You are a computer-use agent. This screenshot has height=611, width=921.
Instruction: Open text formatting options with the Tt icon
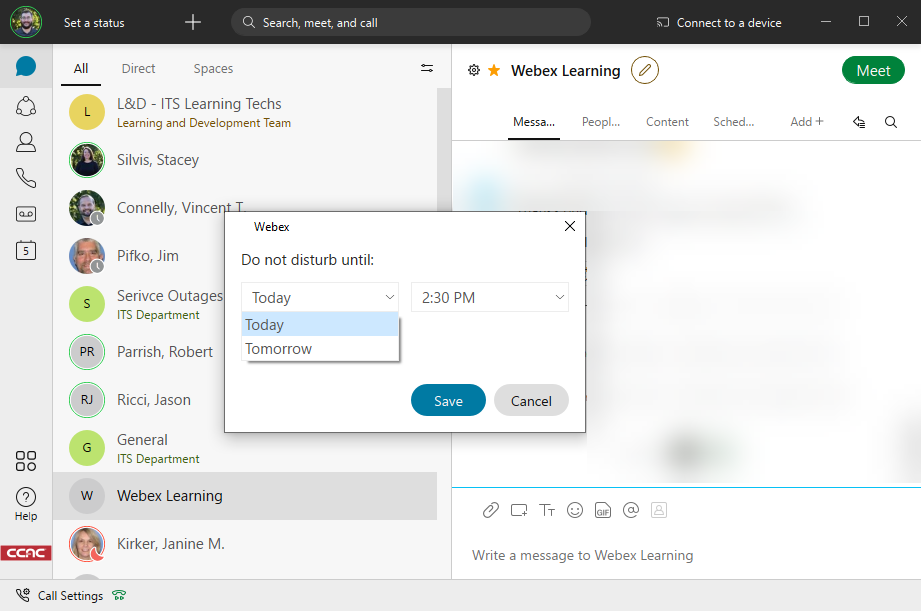coord(546,510)
